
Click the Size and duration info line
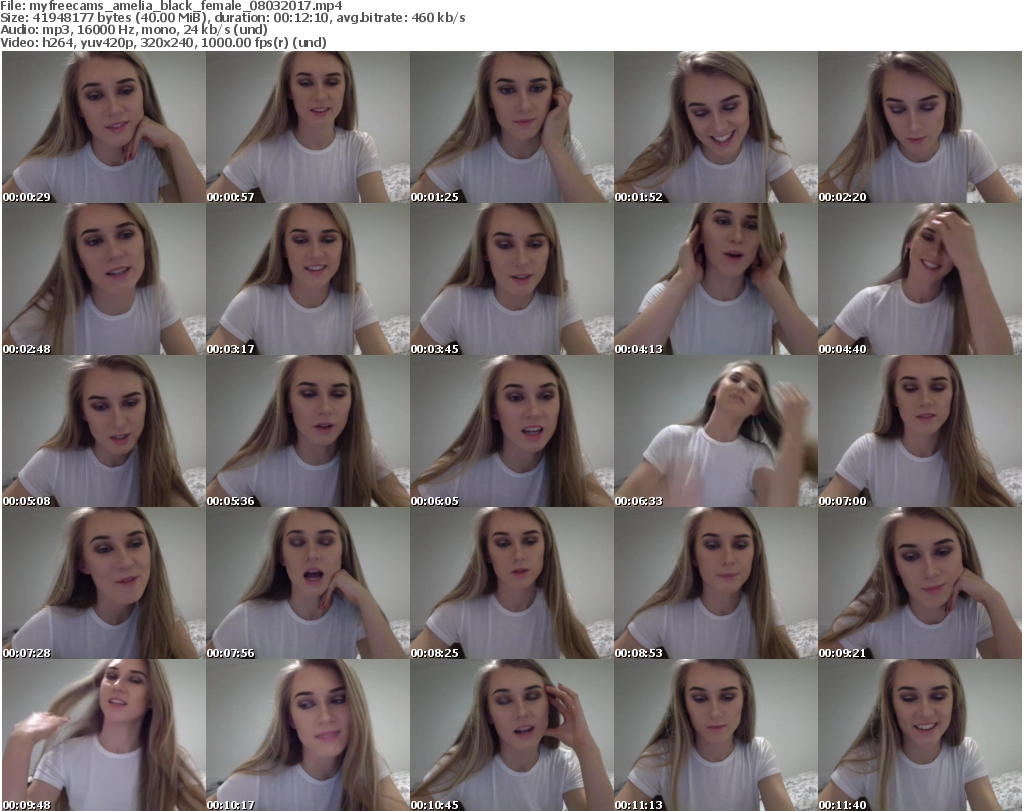tap(232, 18)
